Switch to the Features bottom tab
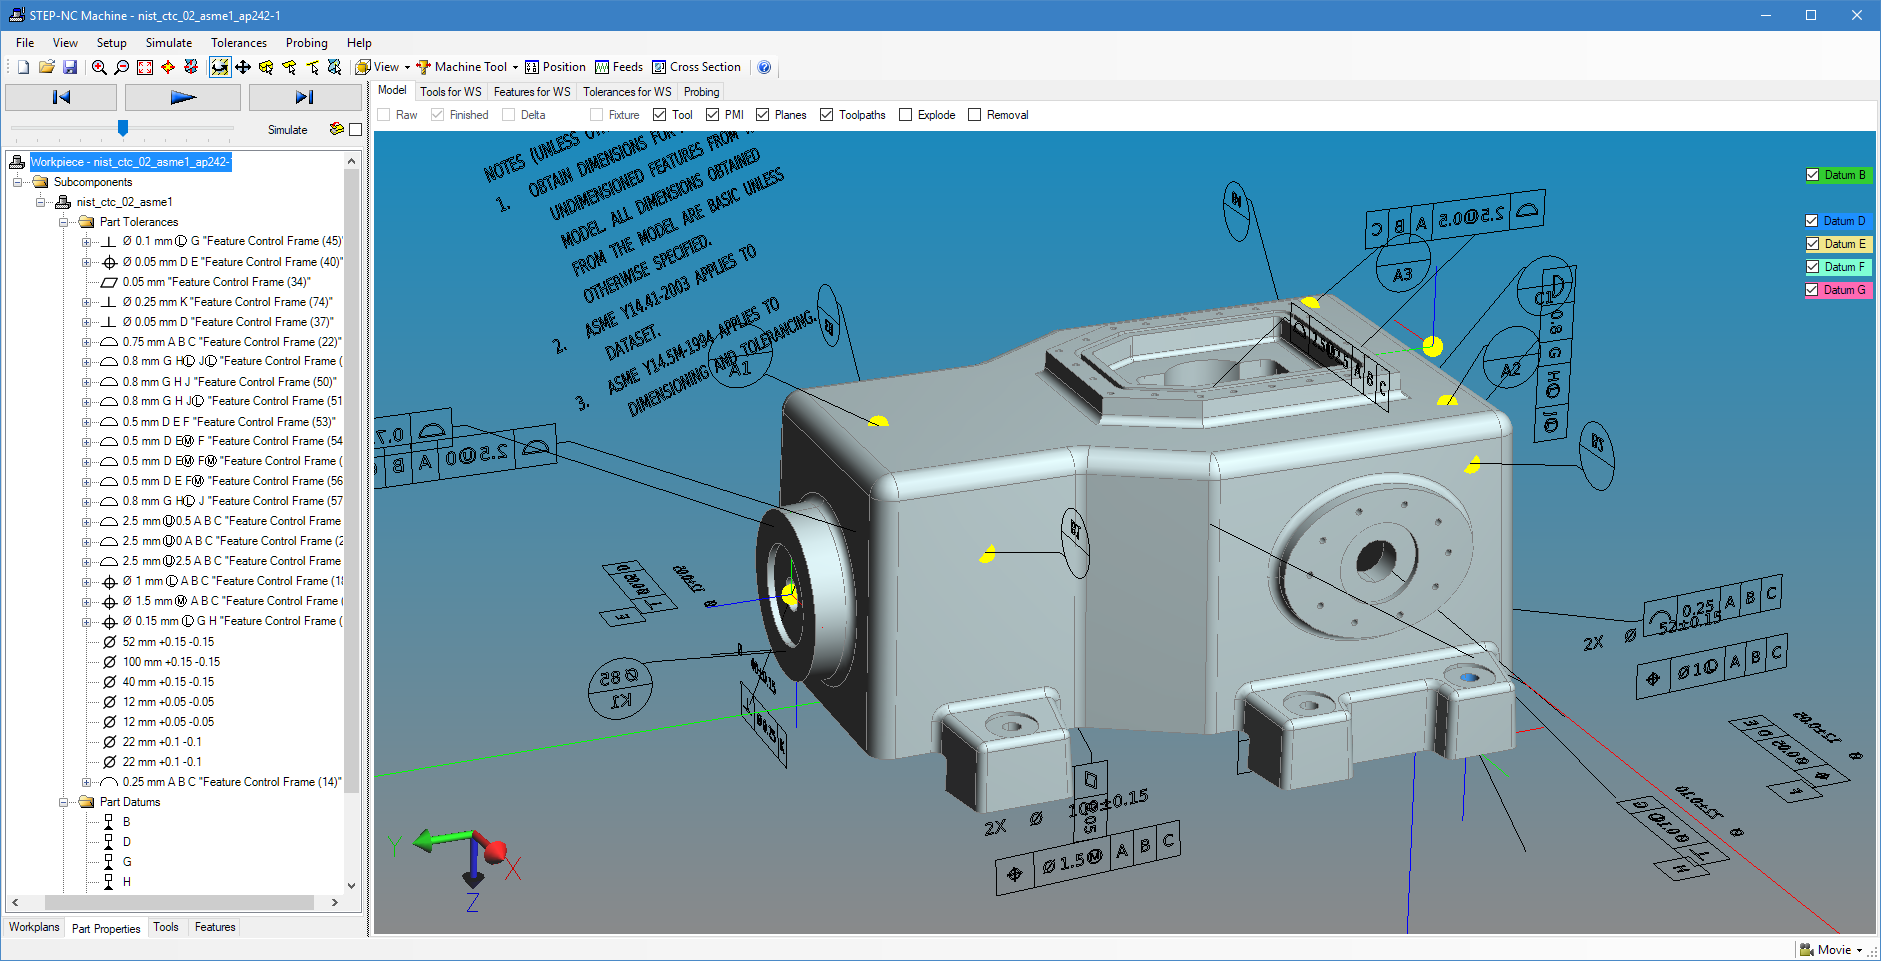The height and width of the screenshot is (961, 1881). [215, 927]
